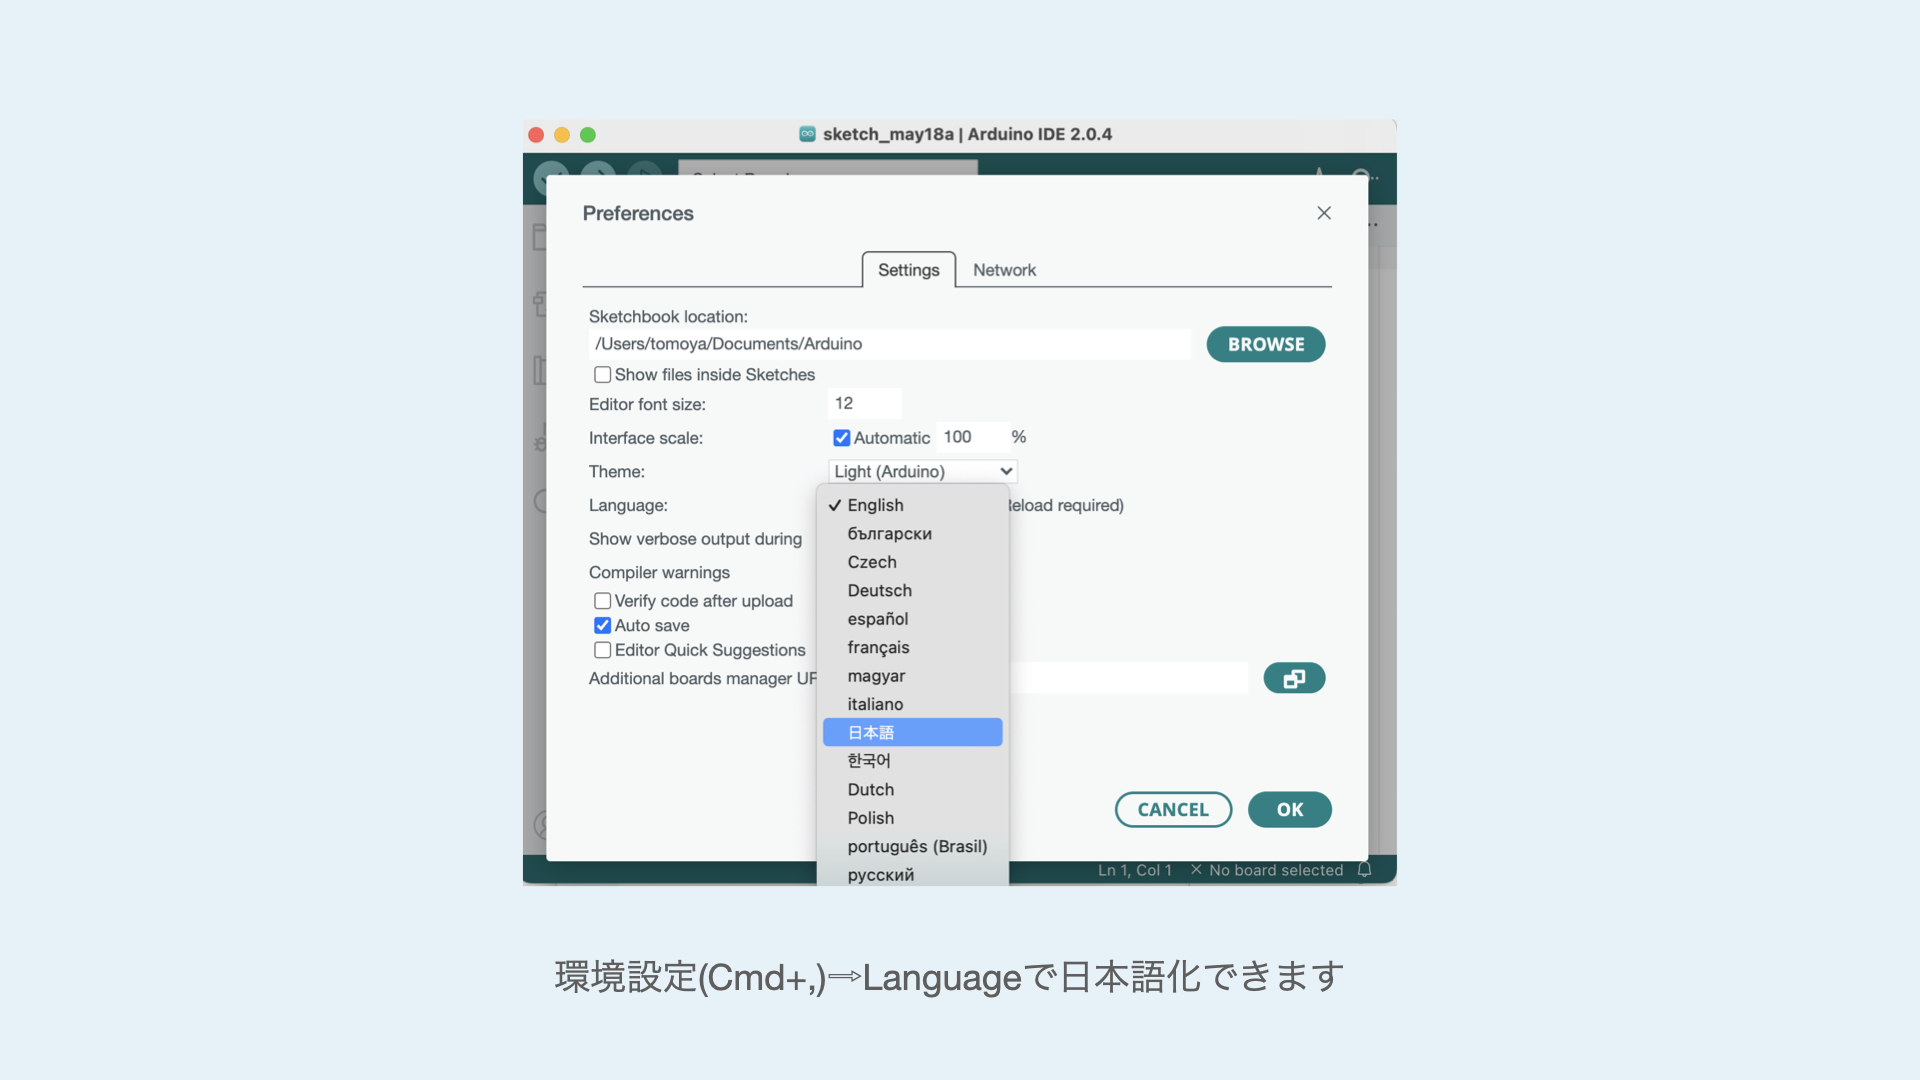Screen dimensions: 1920x1080
Task: Click the Arduino logo in title bar
Action: click(x=807, y=134)
